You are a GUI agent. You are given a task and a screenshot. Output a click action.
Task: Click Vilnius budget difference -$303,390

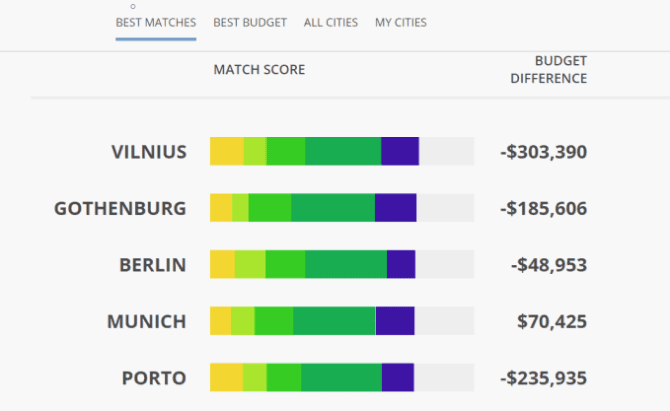[x=543, y=153]
